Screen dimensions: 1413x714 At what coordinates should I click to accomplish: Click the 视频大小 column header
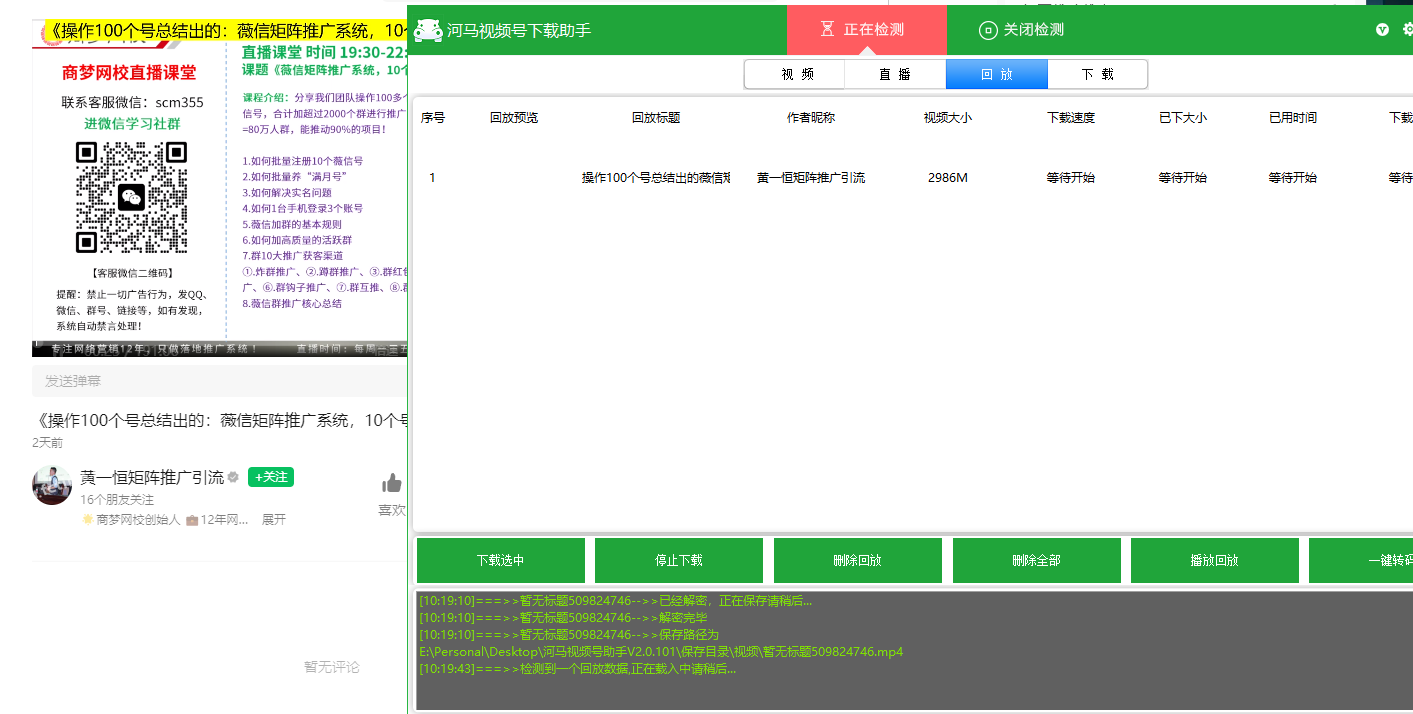pos(948,118)
